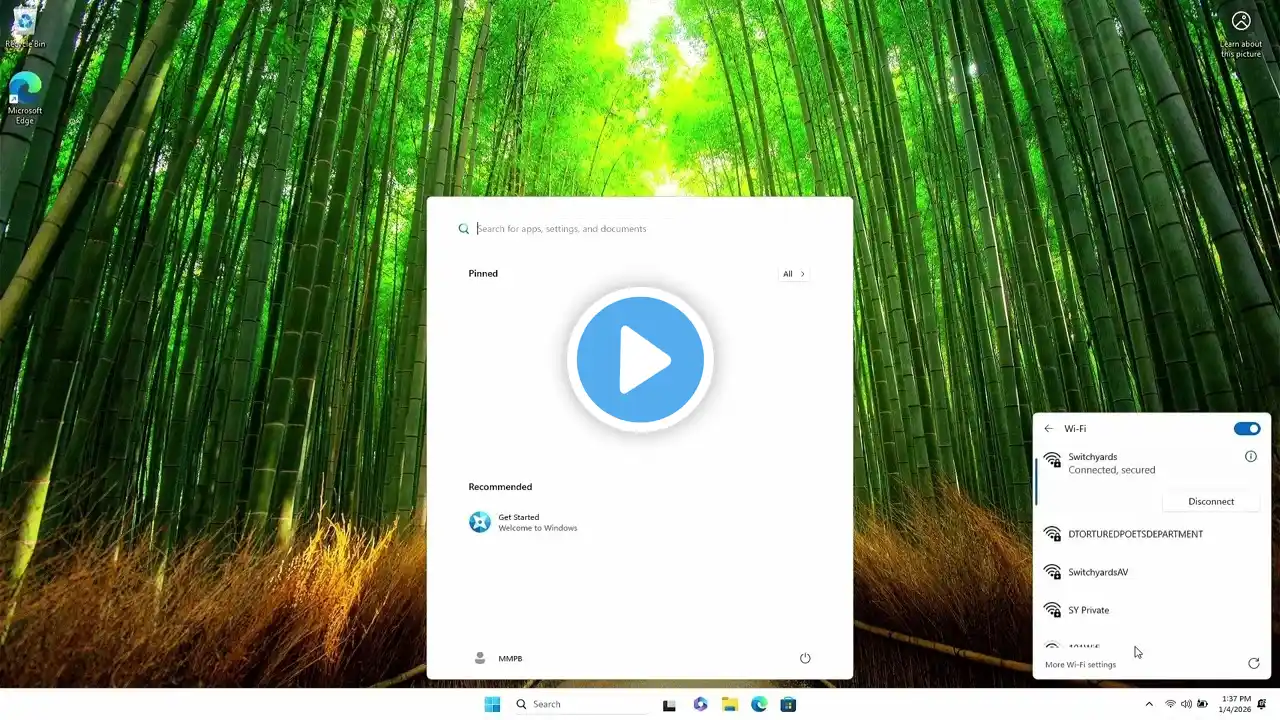Viewport: 1280px width, 720px height.
Task: Choose the SY Private Wi-Fi network
Action: tap(1088, 610)
